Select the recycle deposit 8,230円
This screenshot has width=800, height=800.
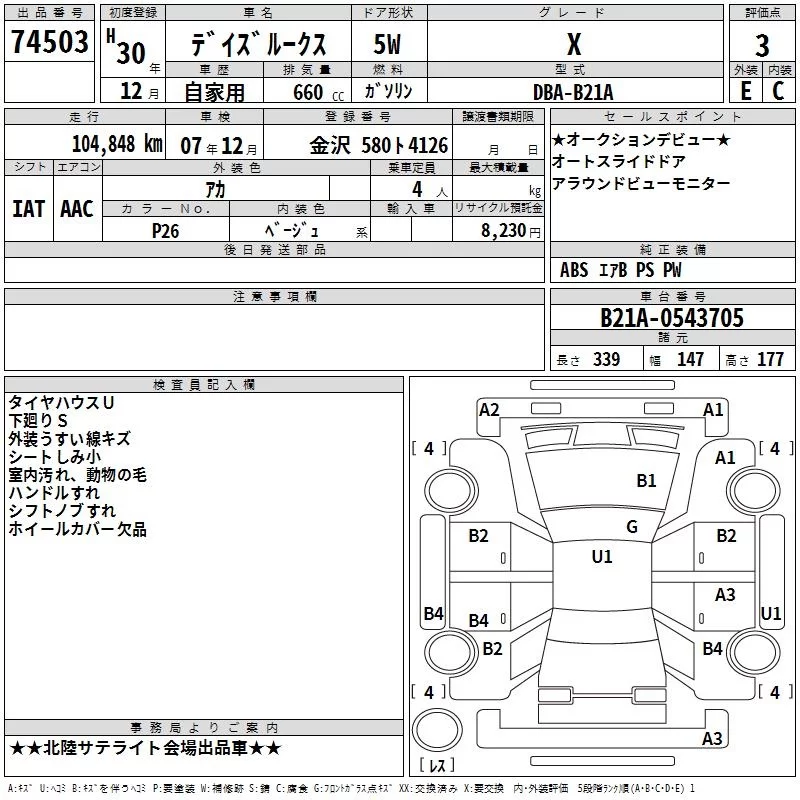click(x=511, y=231)
